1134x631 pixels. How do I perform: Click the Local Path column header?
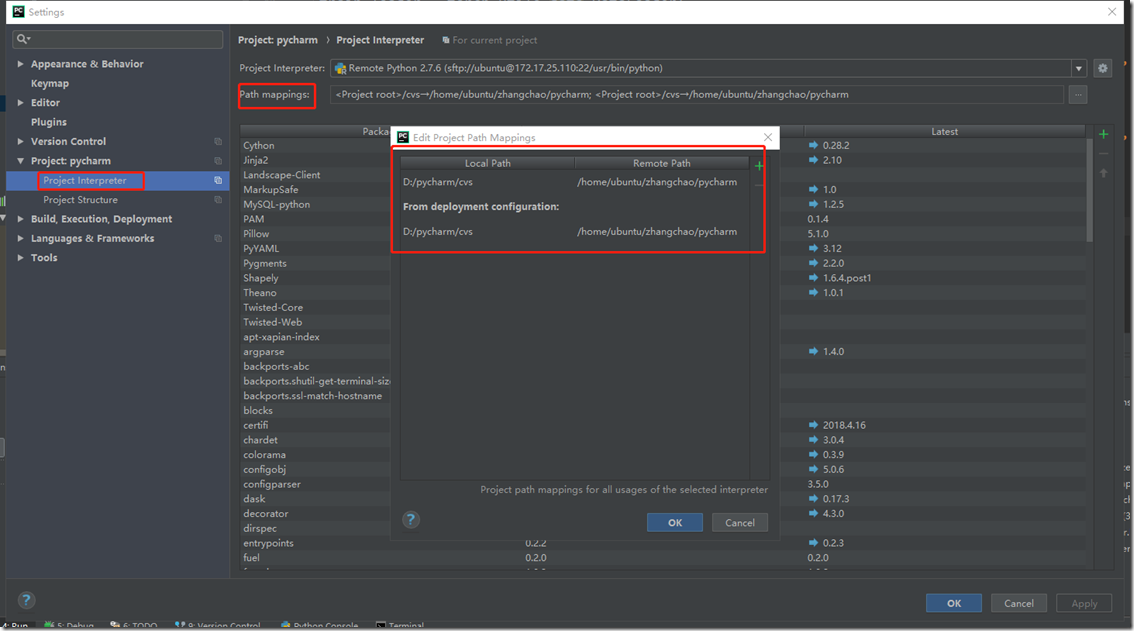point(487,163)
